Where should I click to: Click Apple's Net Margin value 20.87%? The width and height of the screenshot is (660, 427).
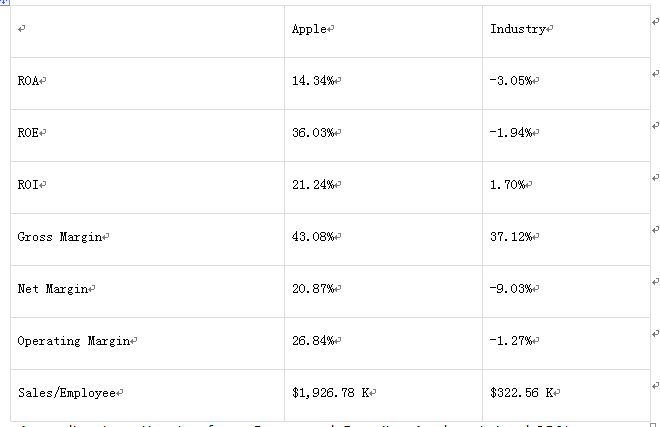(x=312, y=289)
